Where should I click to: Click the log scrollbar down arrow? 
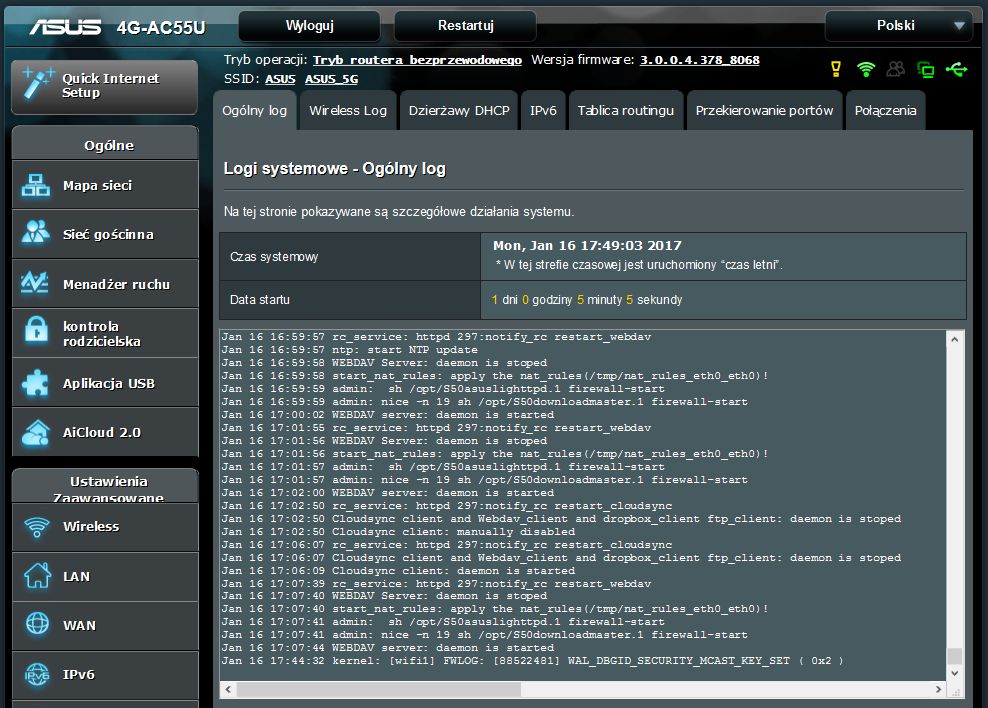955,673
